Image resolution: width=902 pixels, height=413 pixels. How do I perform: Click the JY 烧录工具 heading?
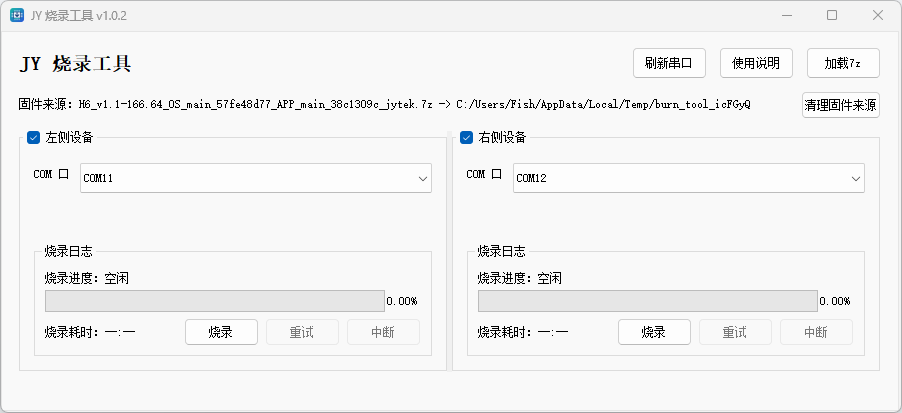75,63
